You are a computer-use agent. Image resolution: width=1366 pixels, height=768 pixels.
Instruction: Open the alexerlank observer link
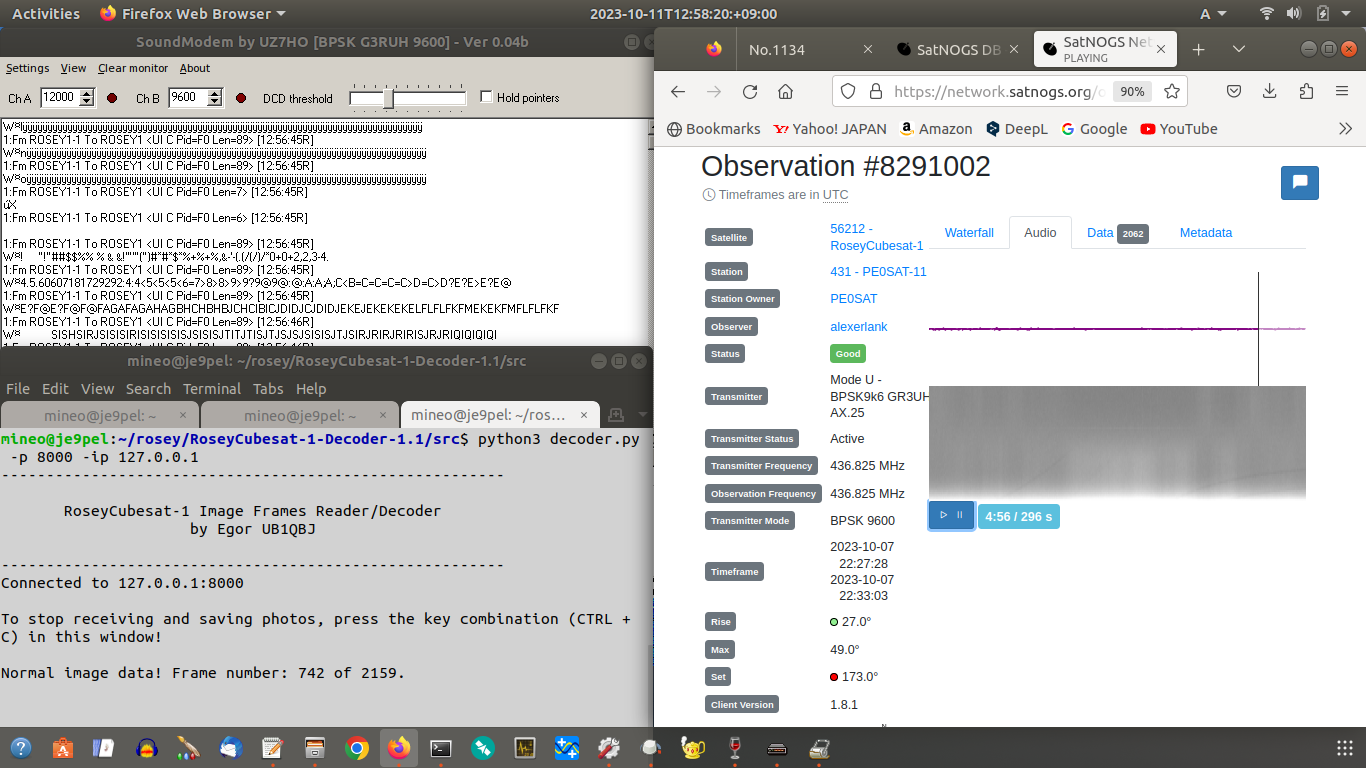pyautogui.click(x=858, y=327)
